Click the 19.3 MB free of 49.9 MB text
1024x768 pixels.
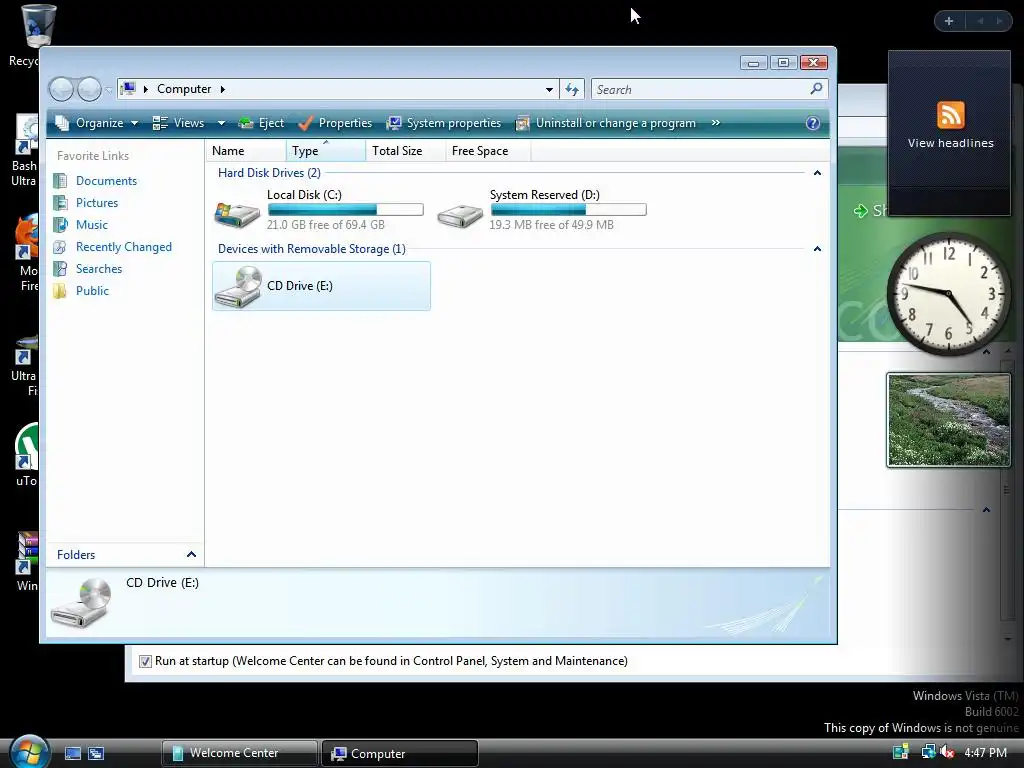coord(552,225)
